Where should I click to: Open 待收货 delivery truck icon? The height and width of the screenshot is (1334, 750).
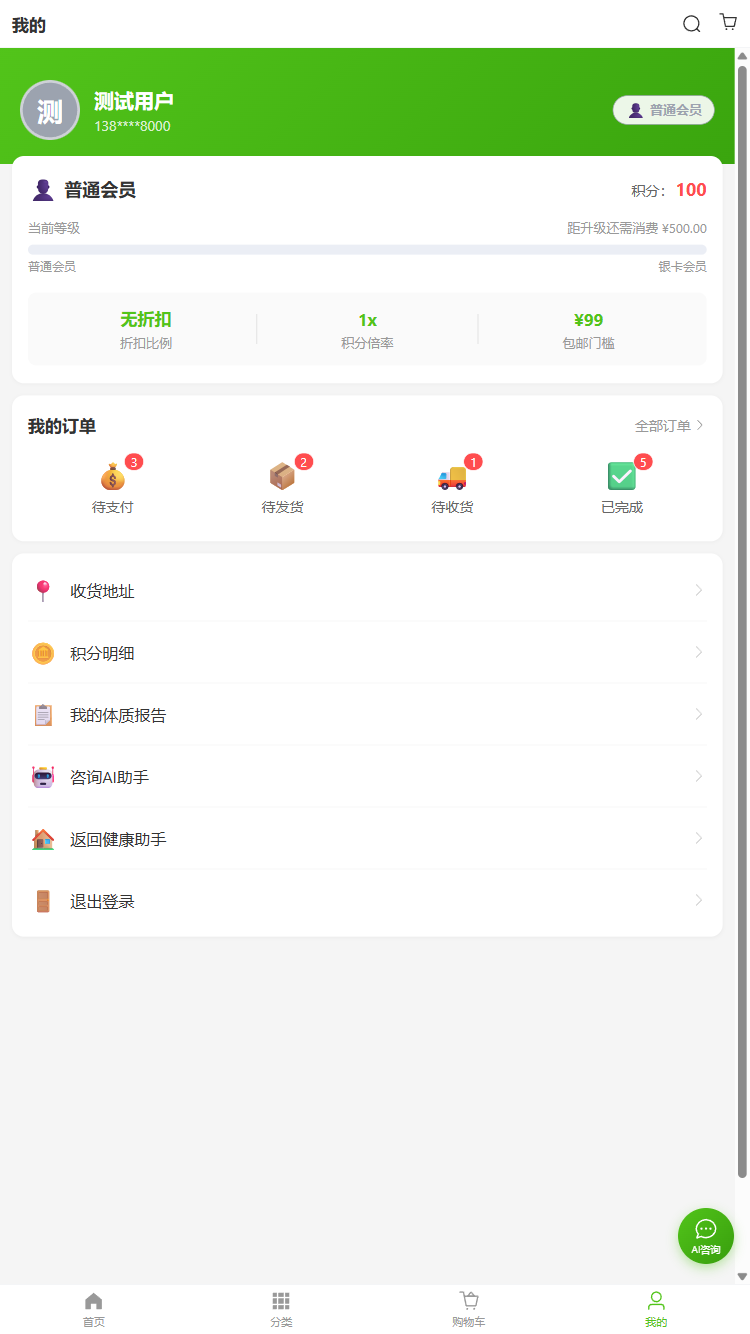[452, 477]
